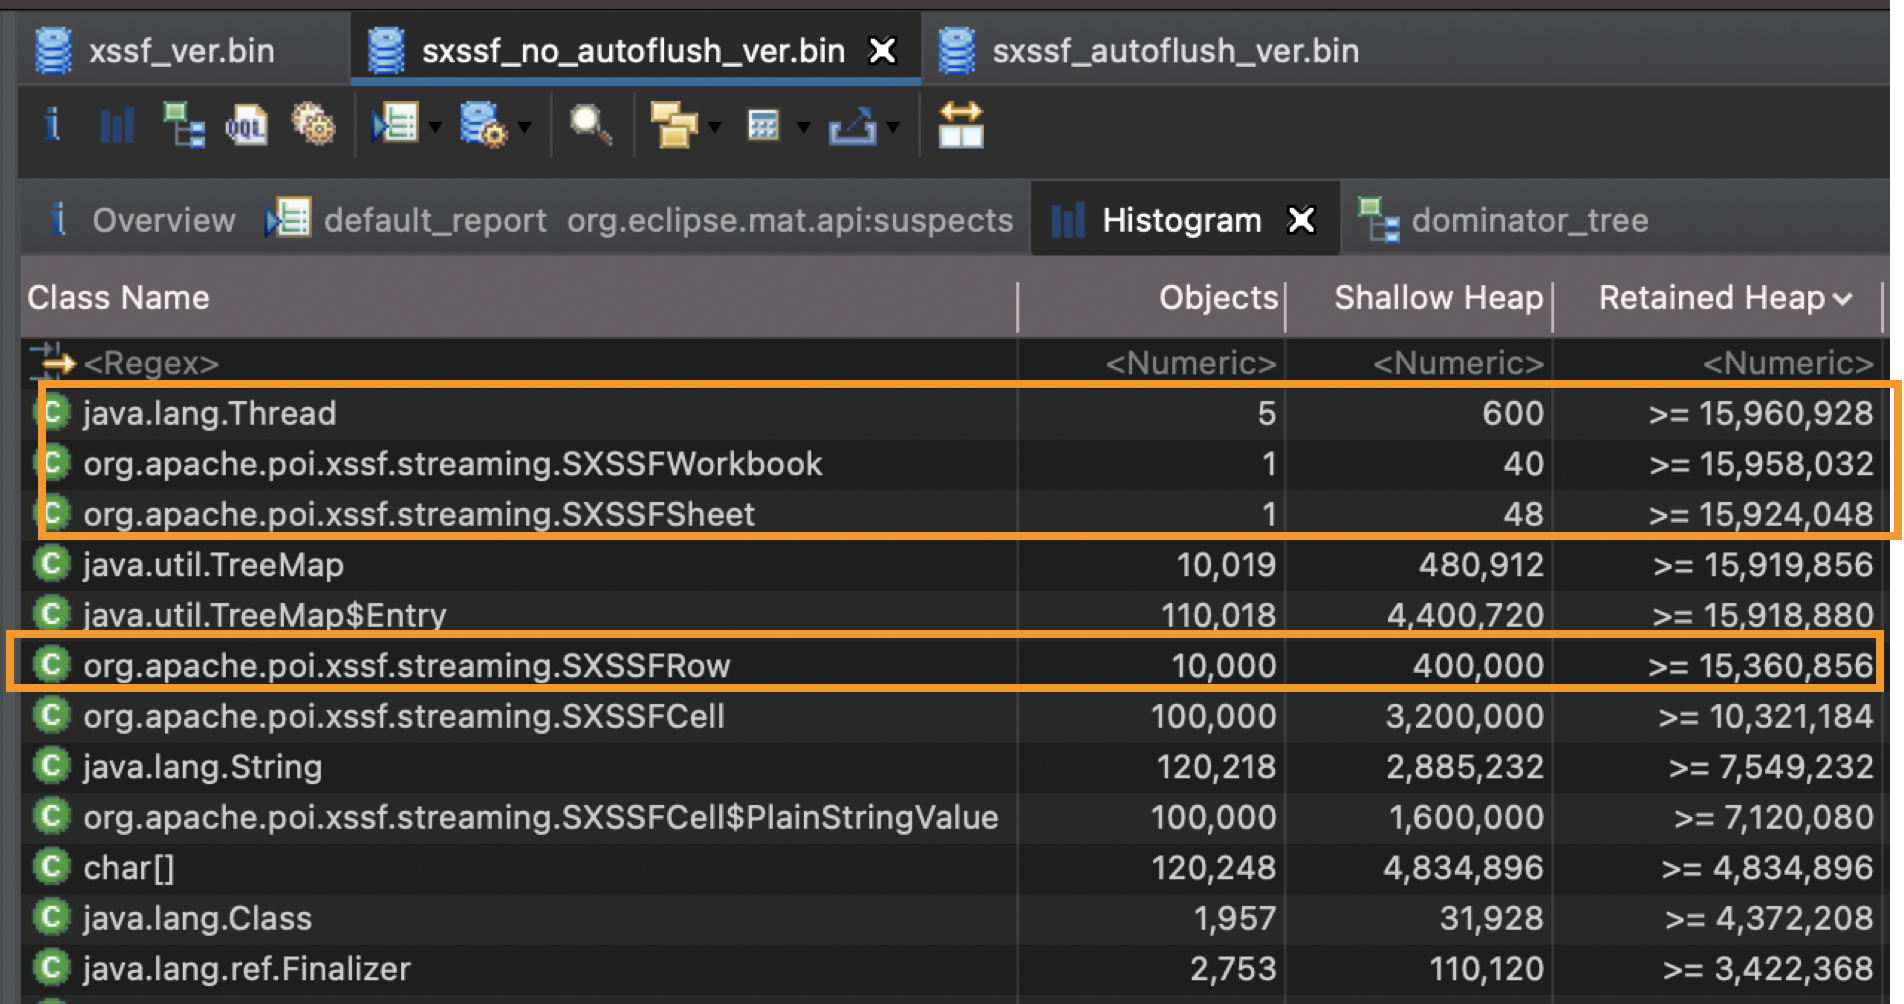The height and width of the screenshot is (1004, 1904).
Task: Expand the Calculate Retained Size dropdown arrow
Action: pos(803,127)
